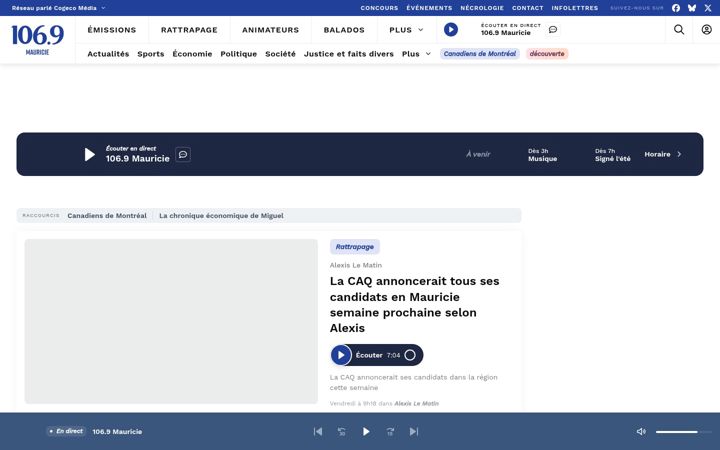Viewport: 720px width, 450px height.
Task: Open ÉVÉNEMENTS top link
Action: coord(429,8)
